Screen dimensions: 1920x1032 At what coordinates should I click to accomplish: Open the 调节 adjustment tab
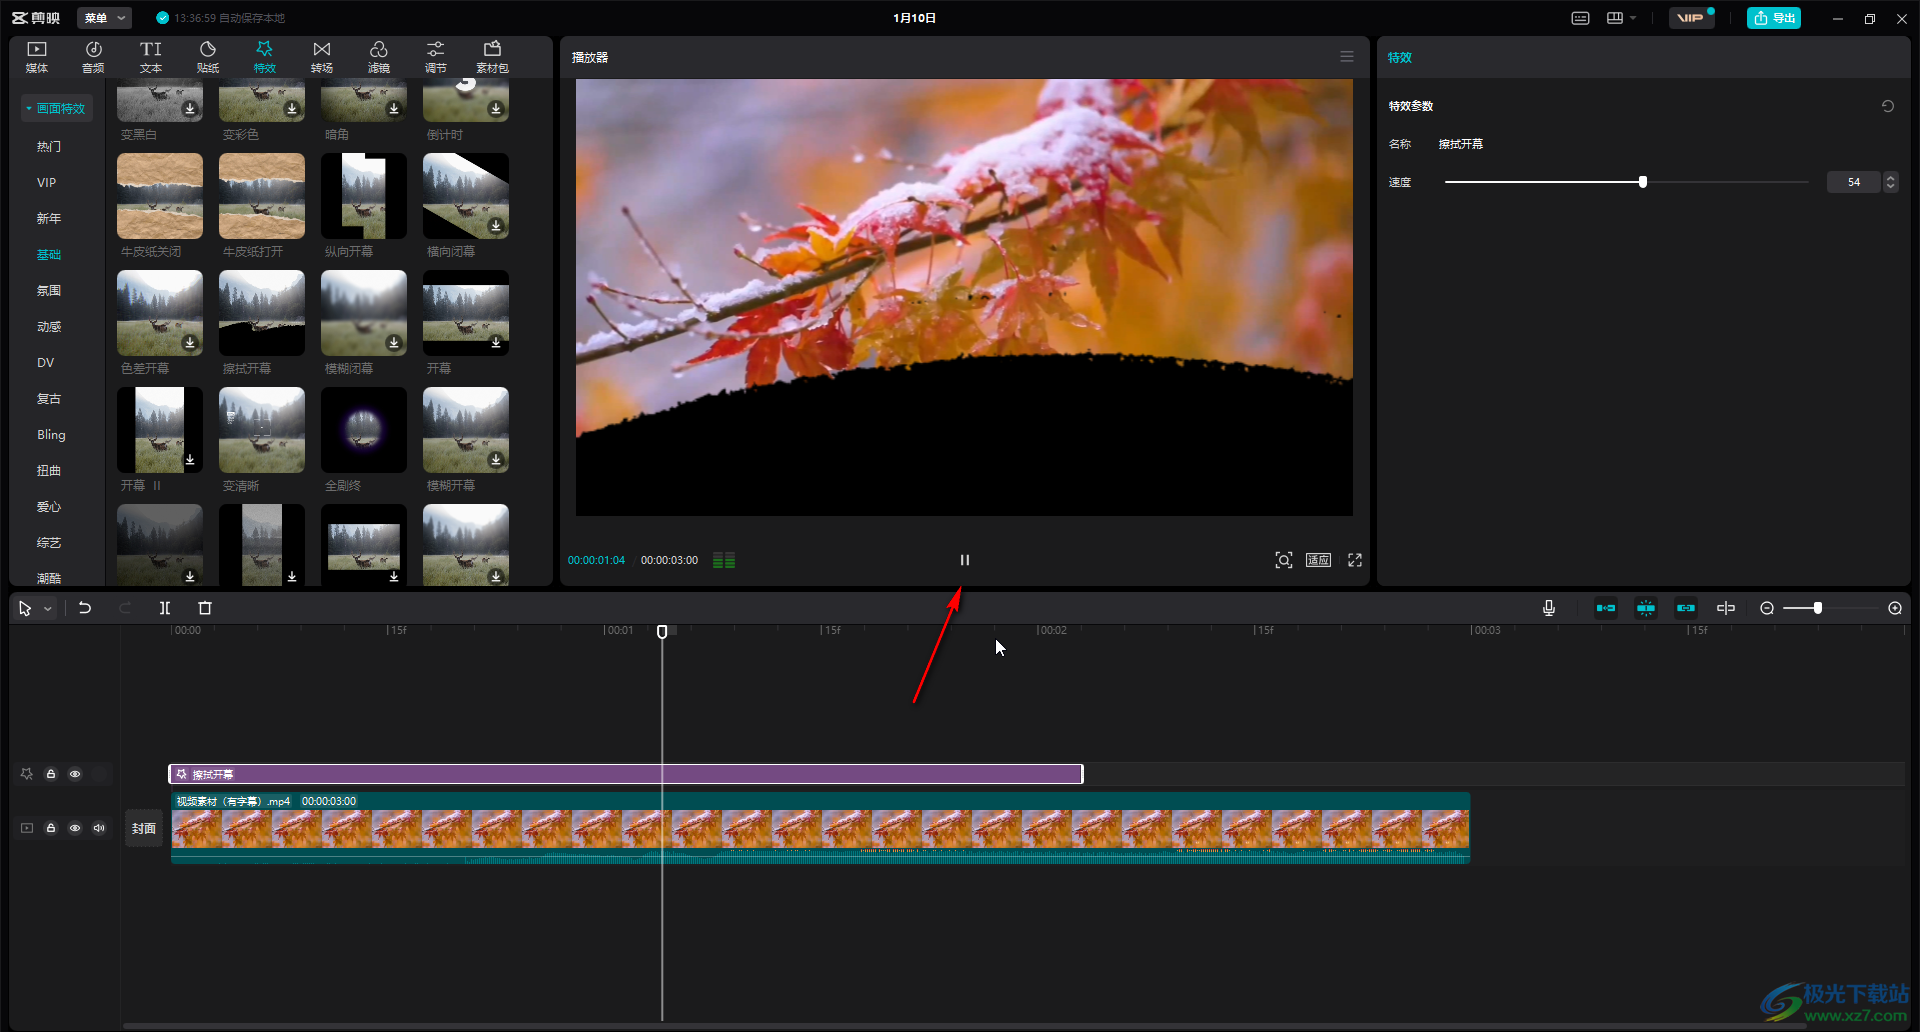pos(436,57)
